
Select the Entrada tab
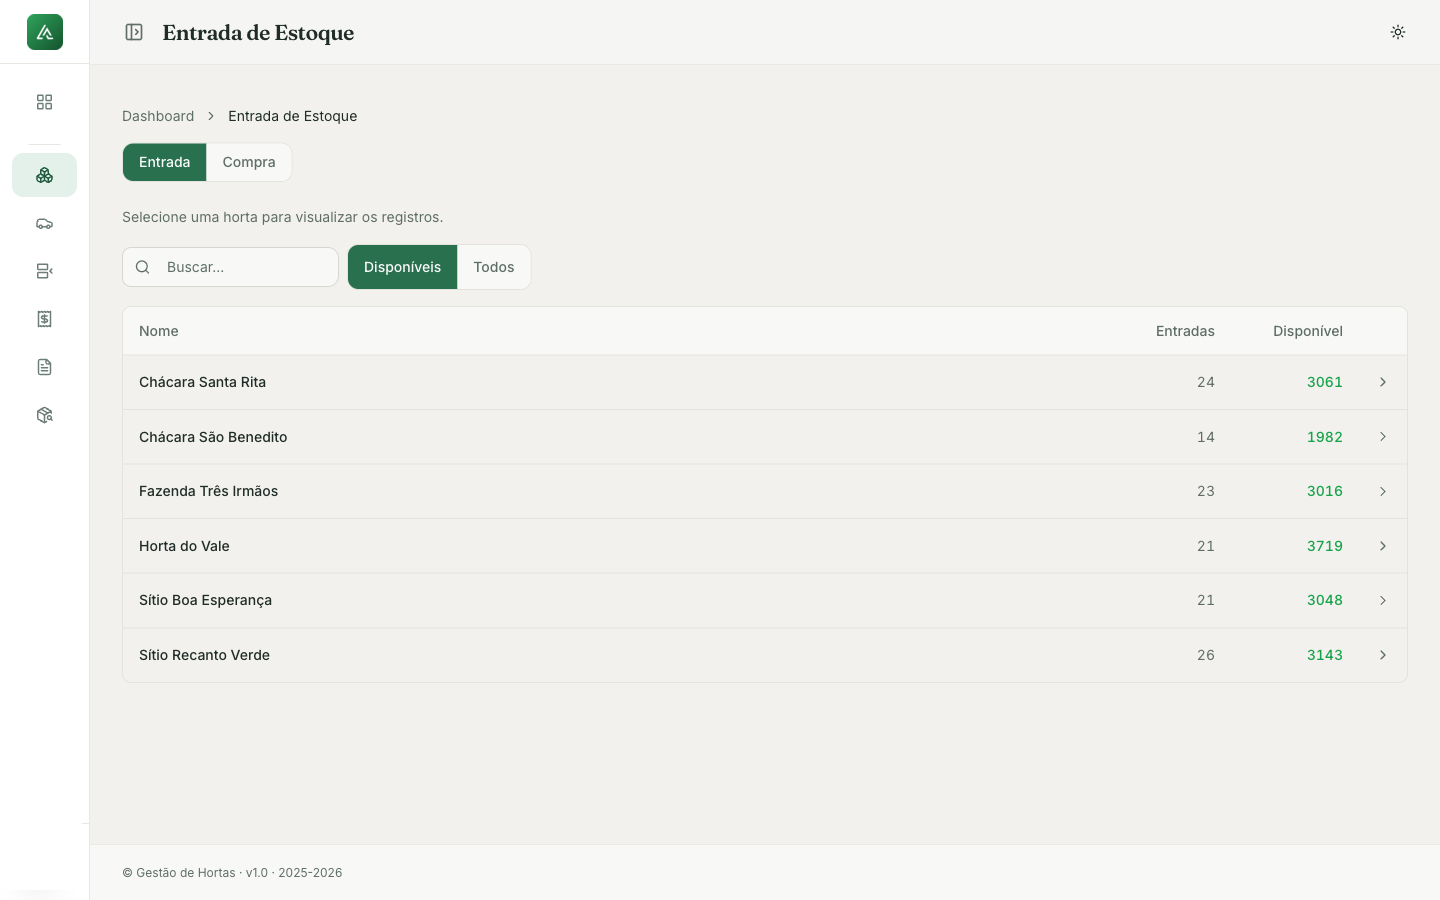(x=164, y=162)
